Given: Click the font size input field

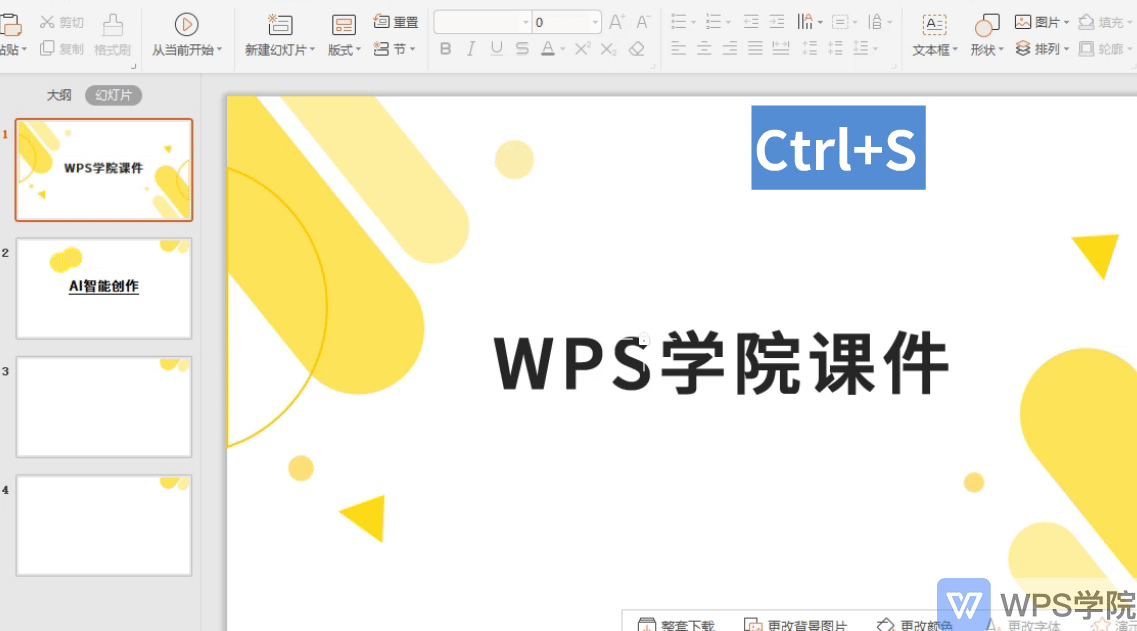Looking at the screenshot, I should [x=561, y=22].
